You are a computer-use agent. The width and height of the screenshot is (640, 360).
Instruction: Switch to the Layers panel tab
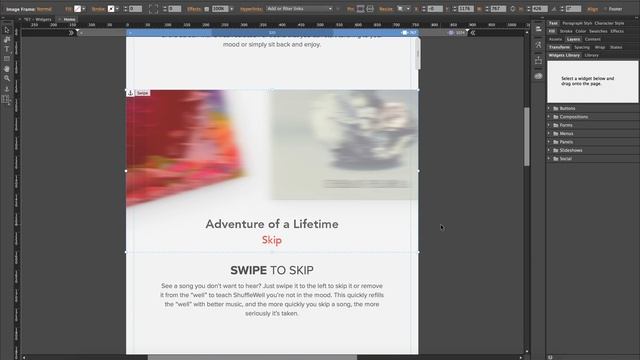573,39
